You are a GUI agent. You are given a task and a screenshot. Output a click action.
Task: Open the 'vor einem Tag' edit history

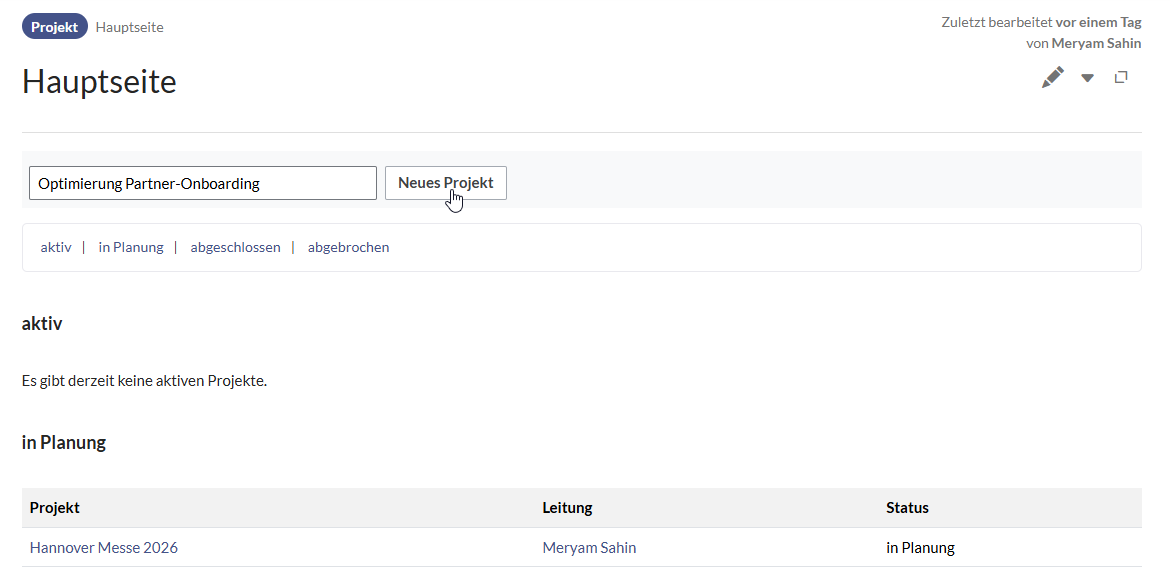[1098, 22]
